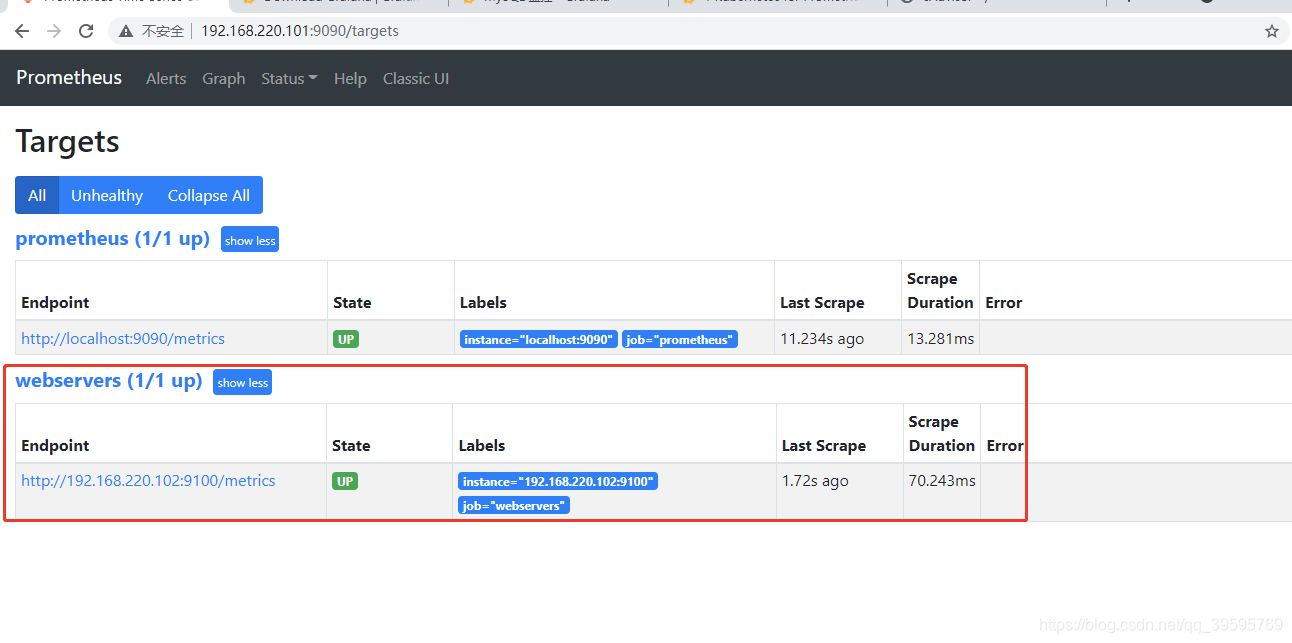Reload the current page

click(86, 31)
